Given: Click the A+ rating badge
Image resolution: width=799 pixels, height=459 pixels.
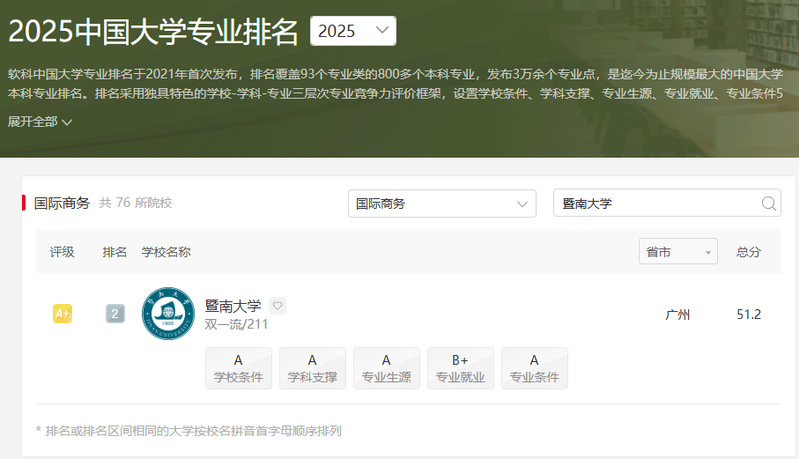Looking at the screenshot, I should point(62,314).
